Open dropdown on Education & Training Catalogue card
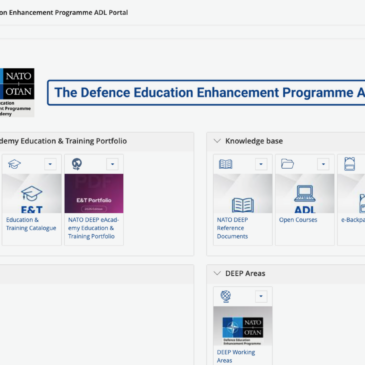Image resolution: width=365 pixels, height=365 pixels. click(50, 164)
